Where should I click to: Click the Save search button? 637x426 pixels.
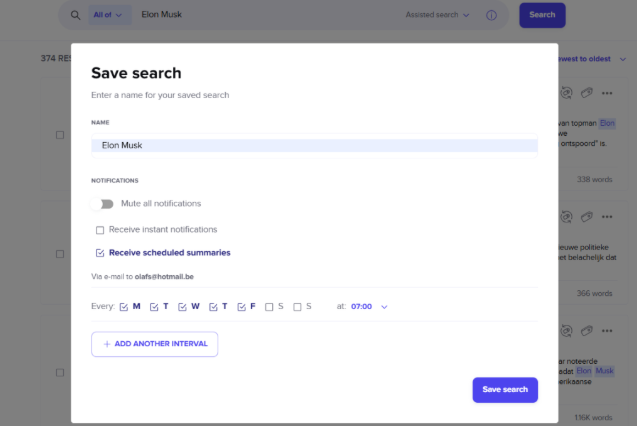point(505,389)
